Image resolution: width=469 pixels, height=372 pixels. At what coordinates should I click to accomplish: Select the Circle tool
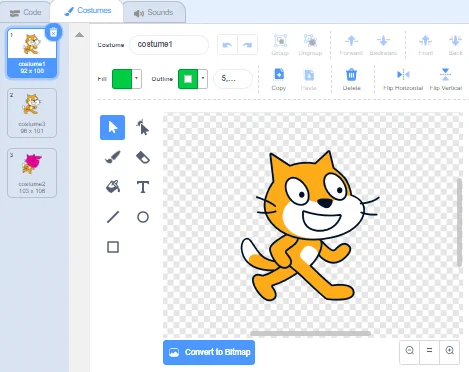pyautogui.click(x=143, y=217)
